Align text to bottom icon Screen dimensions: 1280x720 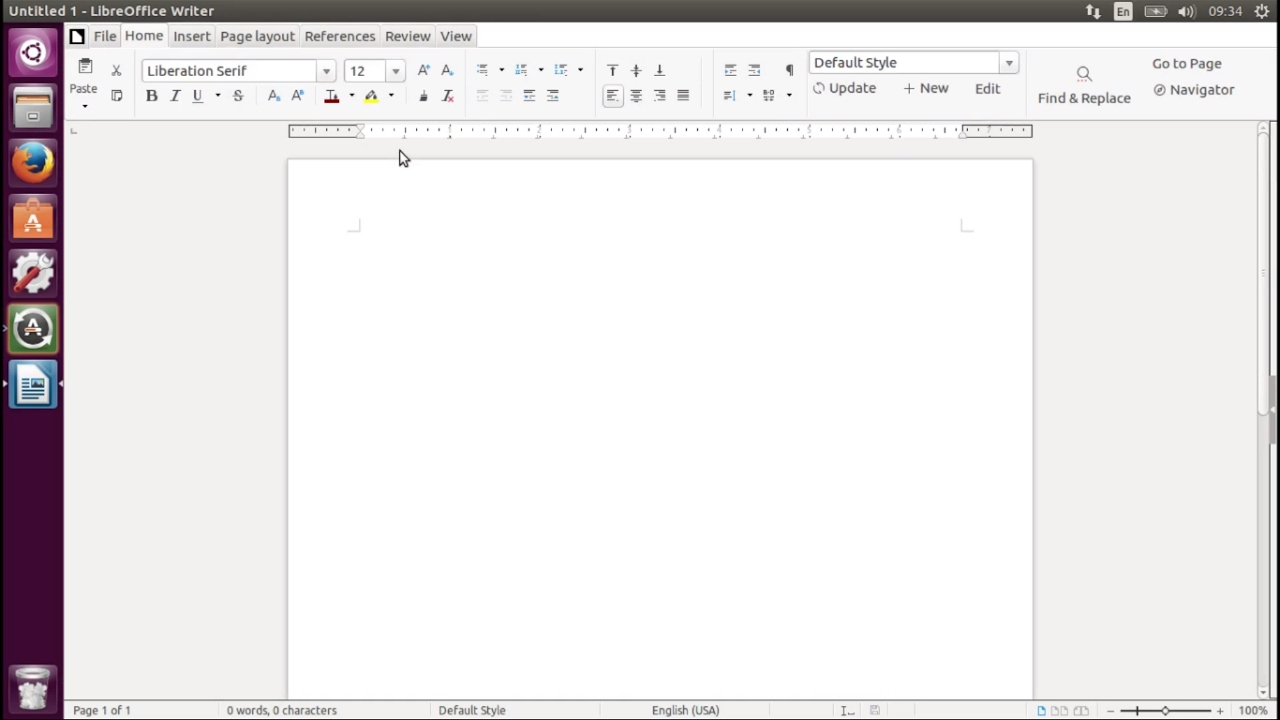pyautogui.click(x=659, y=70)
